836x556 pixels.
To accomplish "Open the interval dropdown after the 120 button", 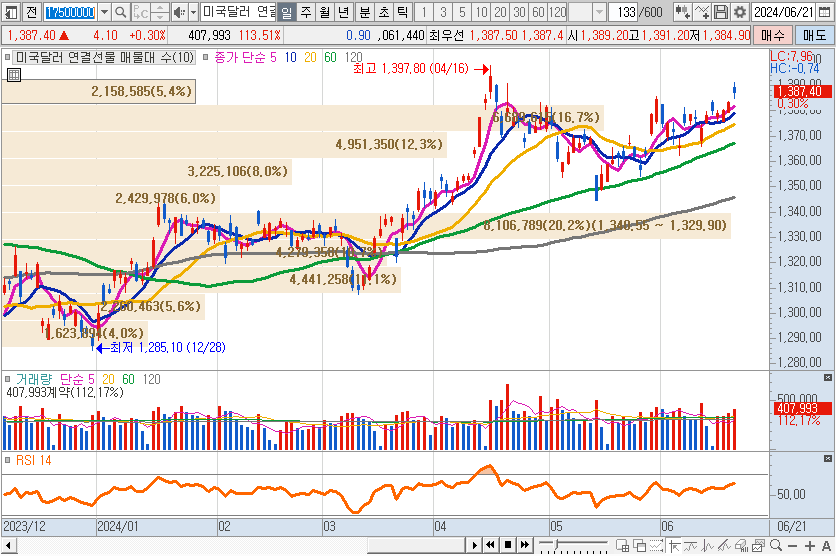I will pos(599,12).
